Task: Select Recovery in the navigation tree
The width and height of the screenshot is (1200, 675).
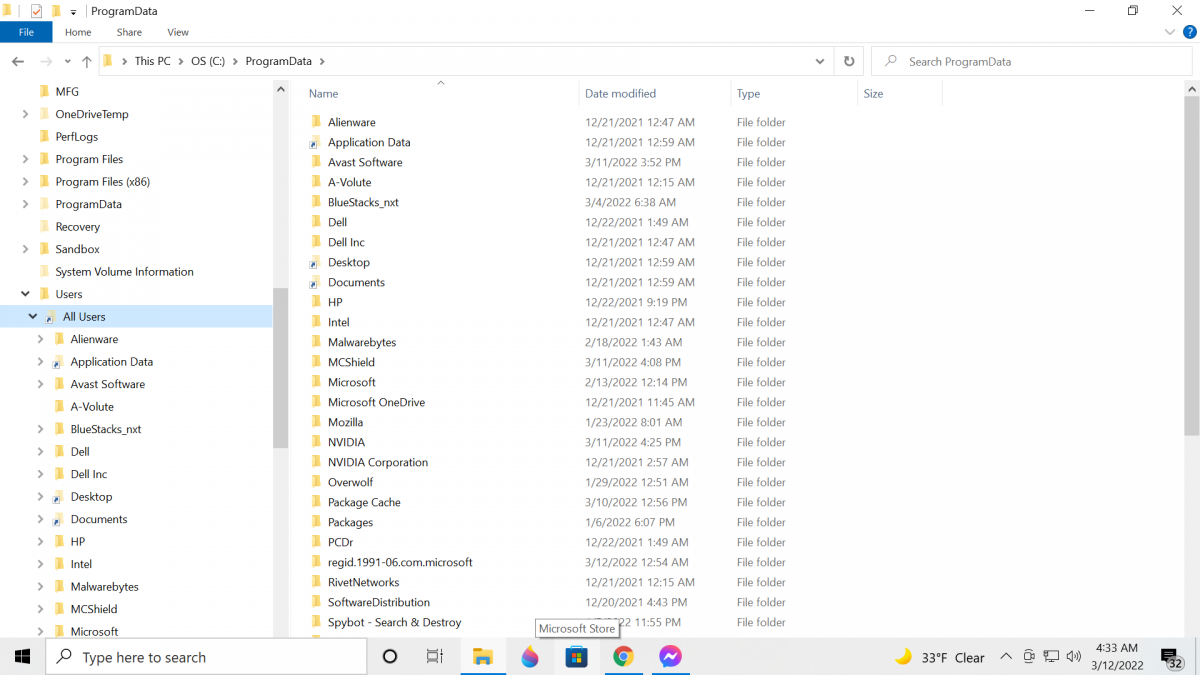Action: pos(78,227)
